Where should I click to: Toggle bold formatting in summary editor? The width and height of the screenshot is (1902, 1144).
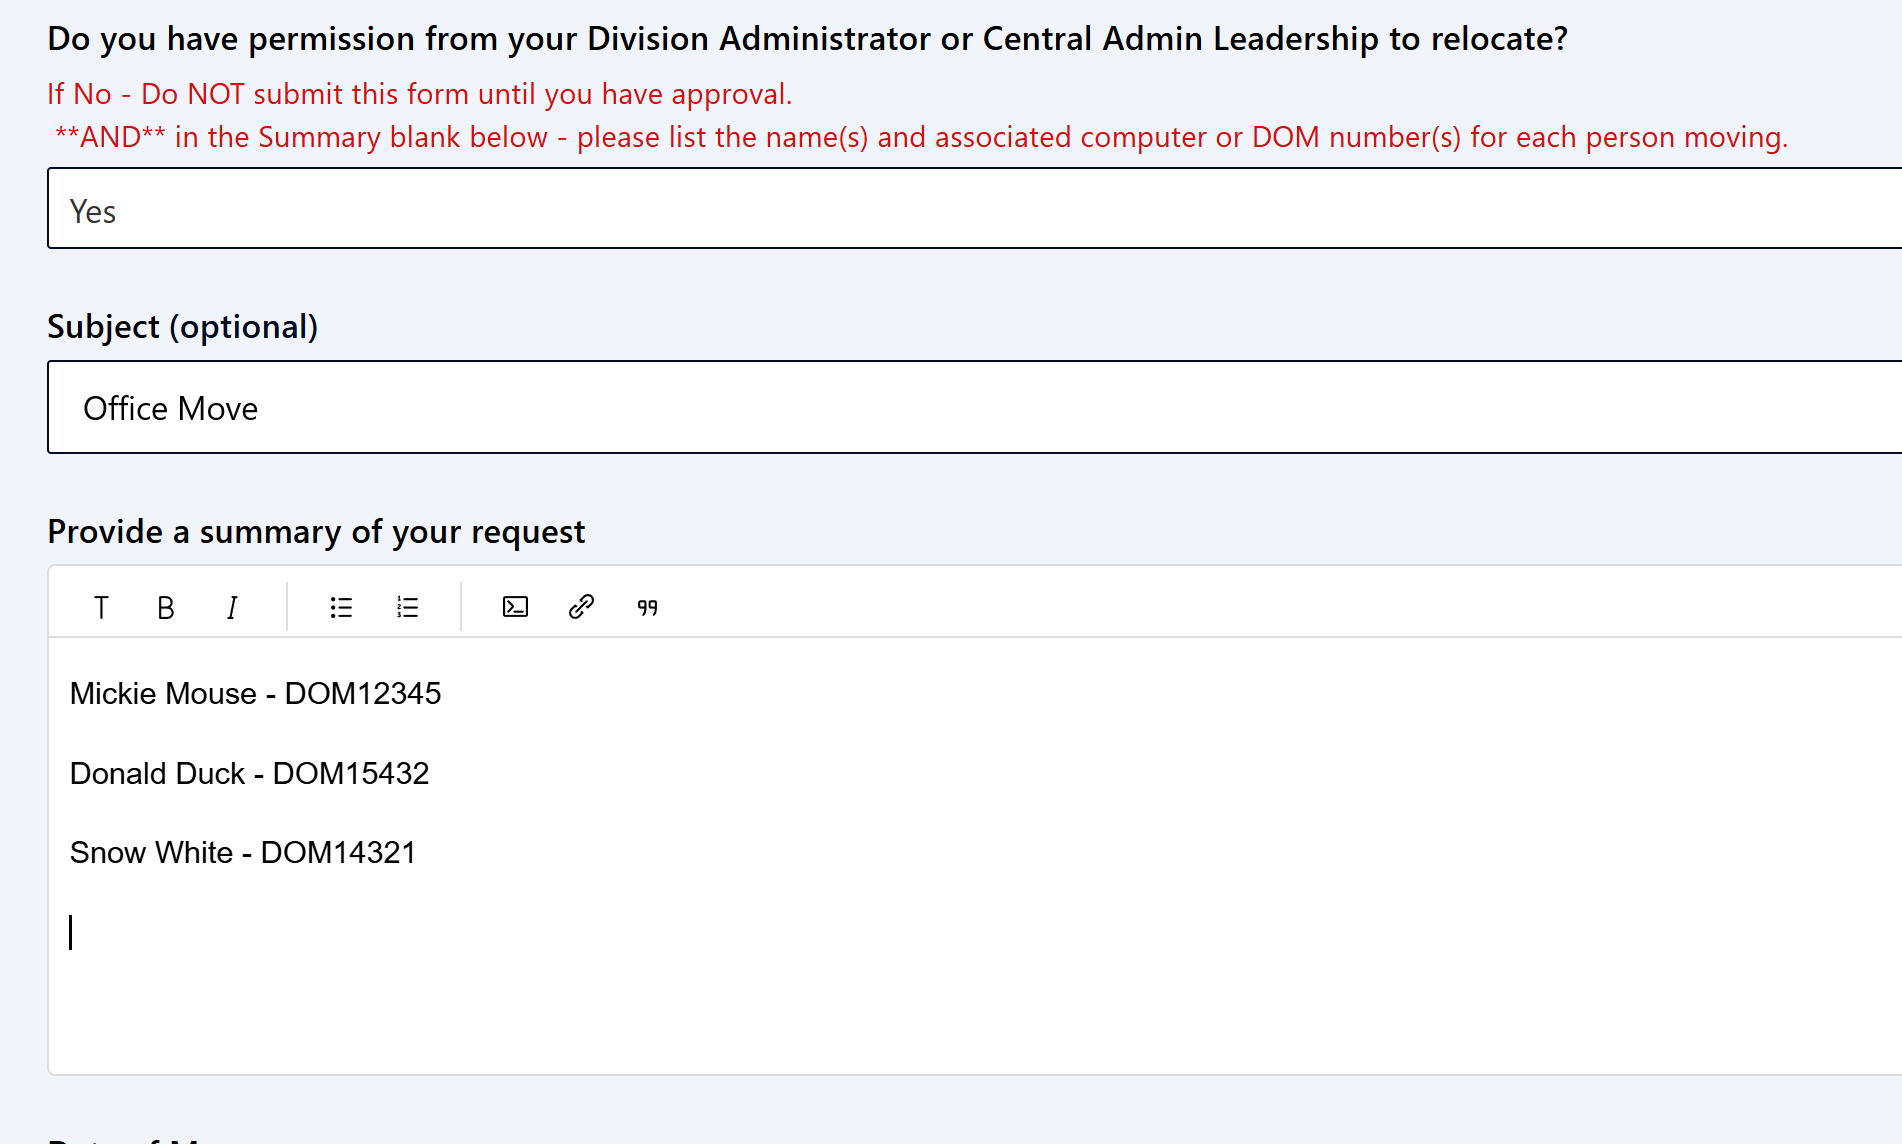click(166, 607)
